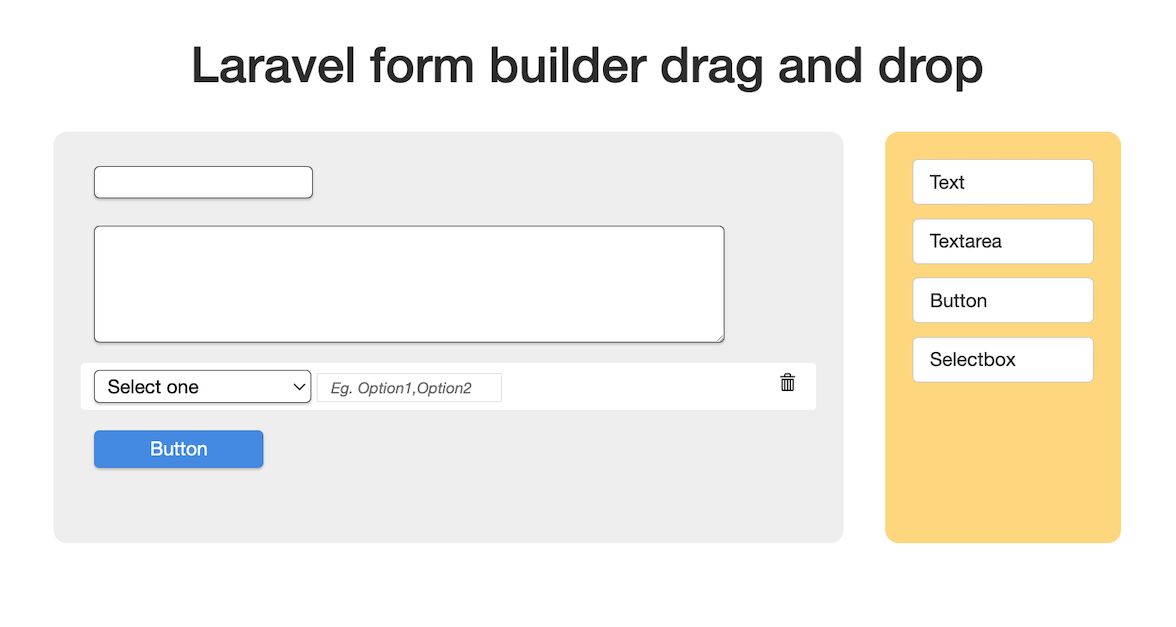The height and width of the screenshot is (627, 1176).
Task: Click the 'Selectbox' item in the sidebar palette
Action: point(1002,359)
